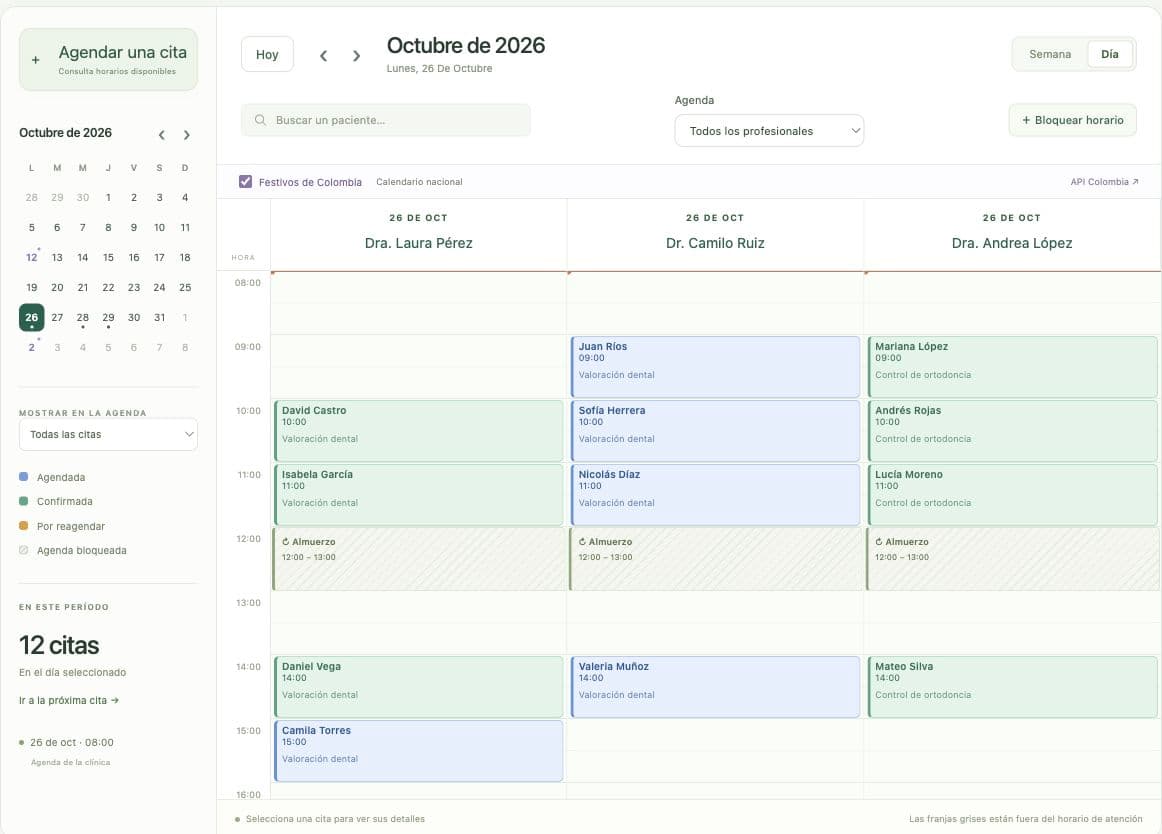This screenshot has width=1162, height=834.
Task: Select day 31 in the mini calendar
Action: [x=159, y=317]
